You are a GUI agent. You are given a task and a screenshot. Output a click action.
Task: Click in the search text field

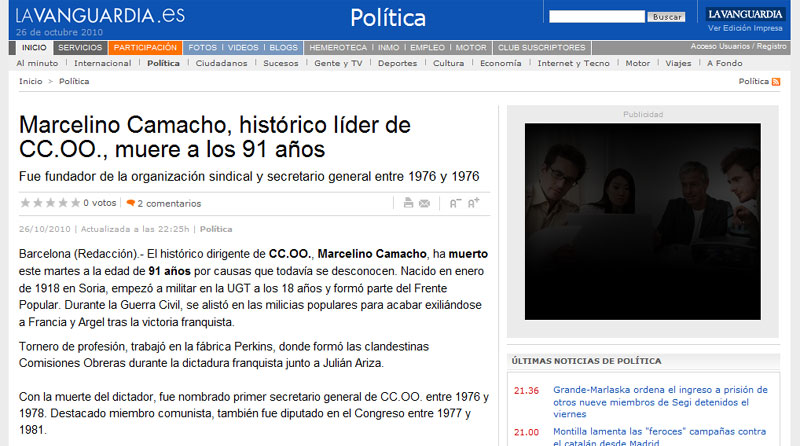point(596,17)
